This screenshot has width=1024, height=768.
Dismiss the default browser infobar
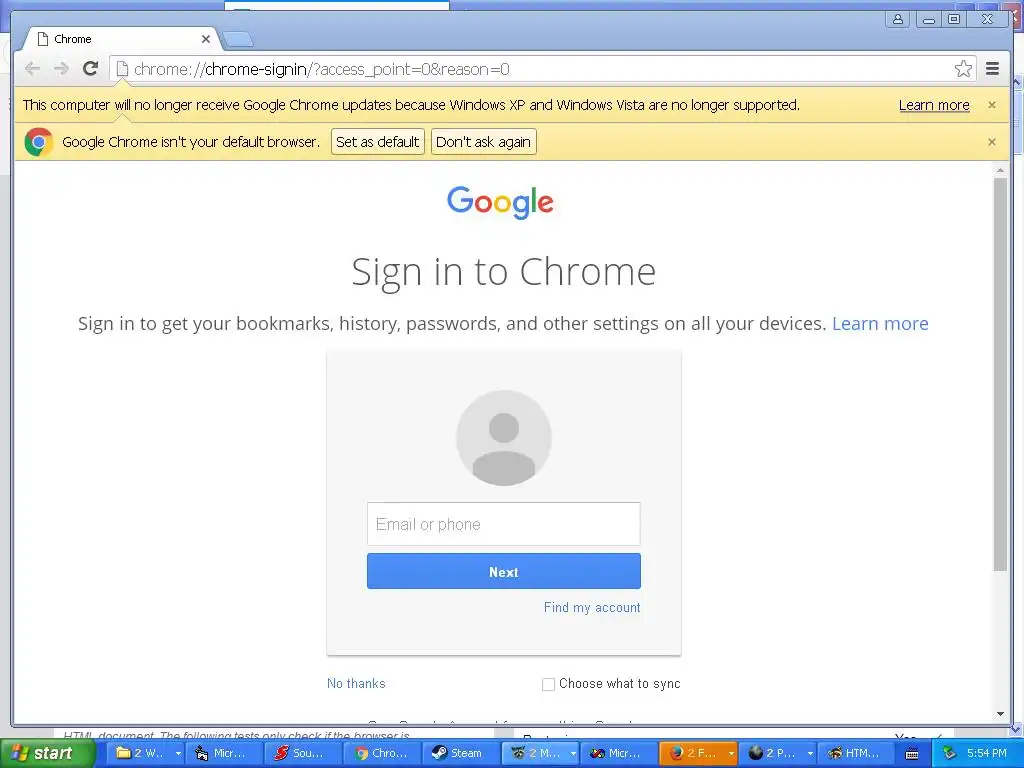(991, 142)
